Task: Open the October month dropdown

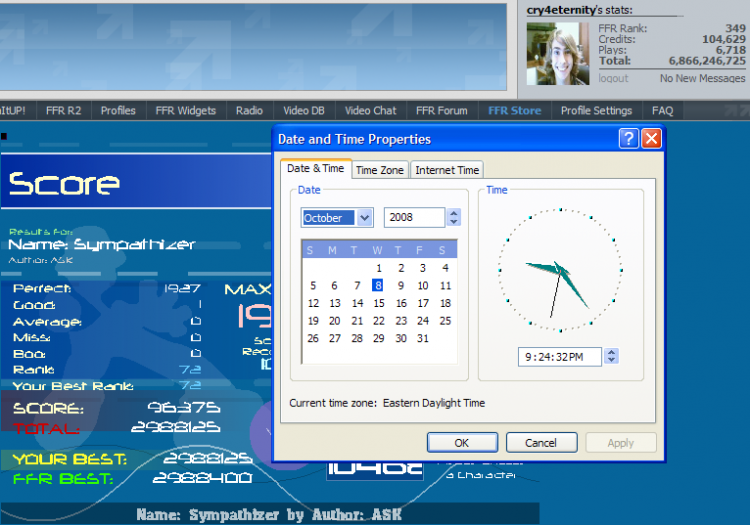Action: (364, 218)
